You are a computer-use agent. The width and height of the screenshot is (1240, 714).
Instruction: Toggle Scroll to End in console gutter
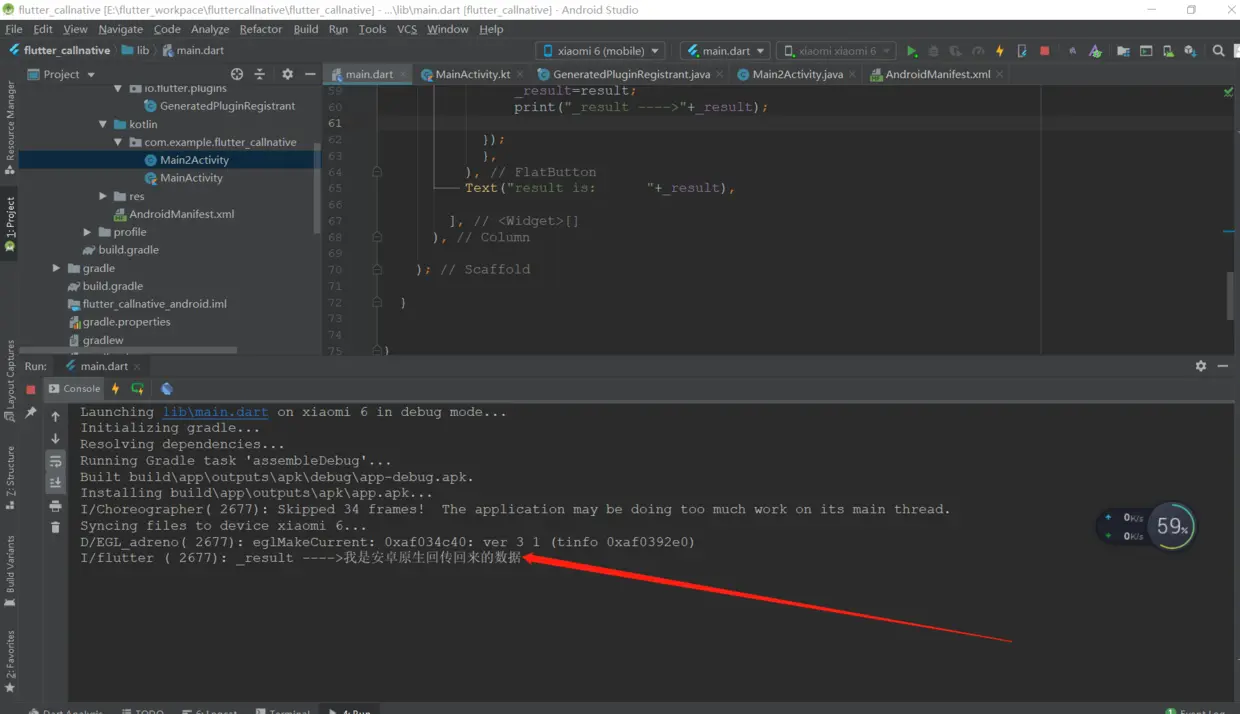(x=56, y=483)
